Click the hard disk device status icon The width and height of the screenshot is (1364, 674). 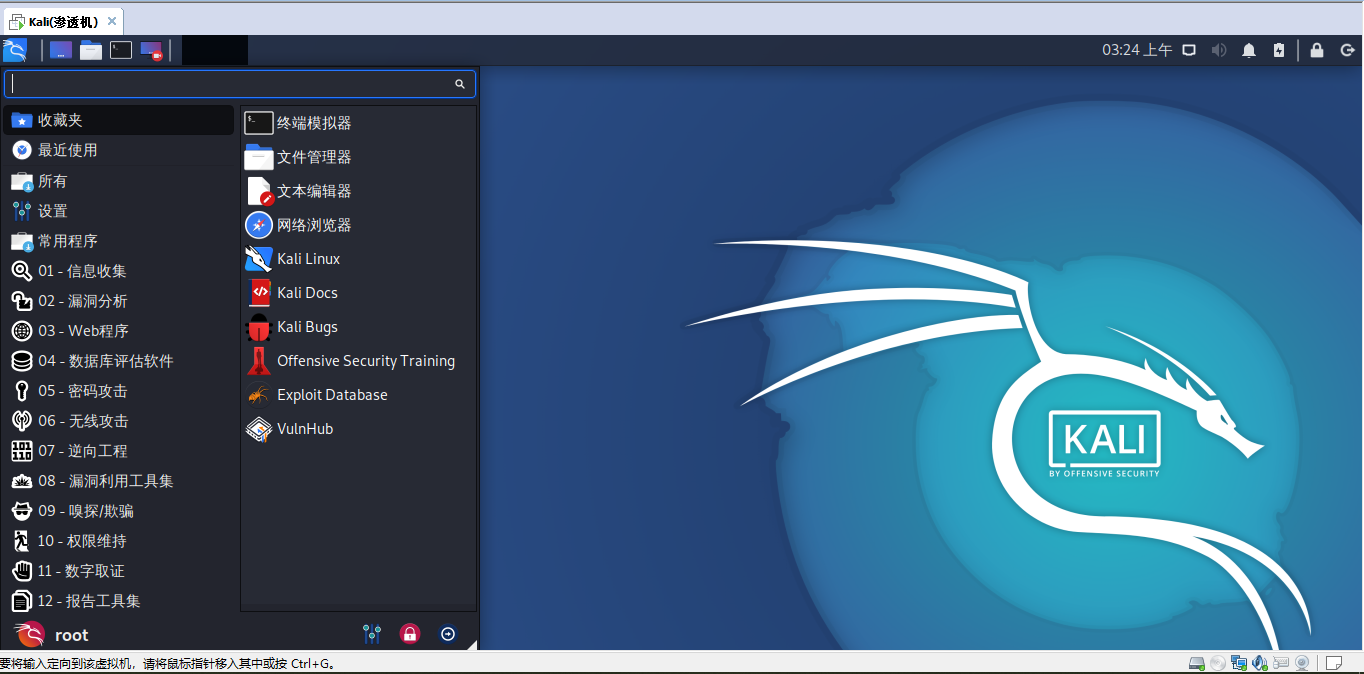(x=1196, y=663)
